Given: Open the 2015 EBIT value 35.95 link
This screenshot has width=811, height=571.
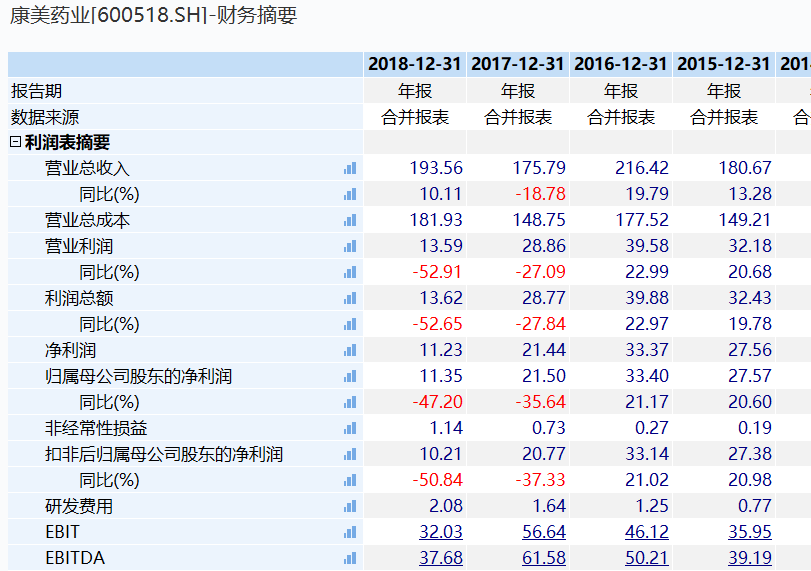Looking at the screenshot, I should (749, 532).
